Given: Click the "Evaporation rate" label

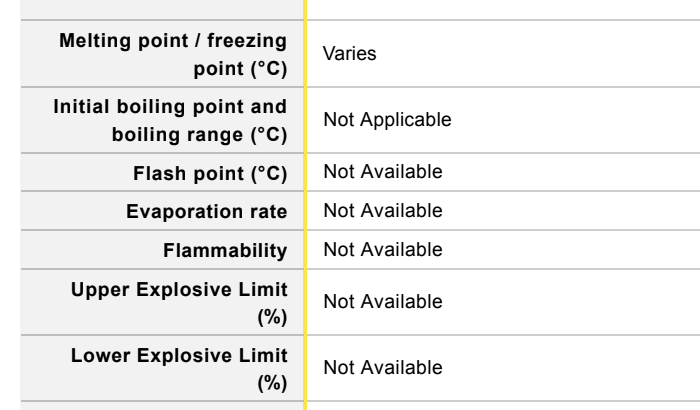Looking at the screenshot, I should pyautogui.click(x=208, y=210).
